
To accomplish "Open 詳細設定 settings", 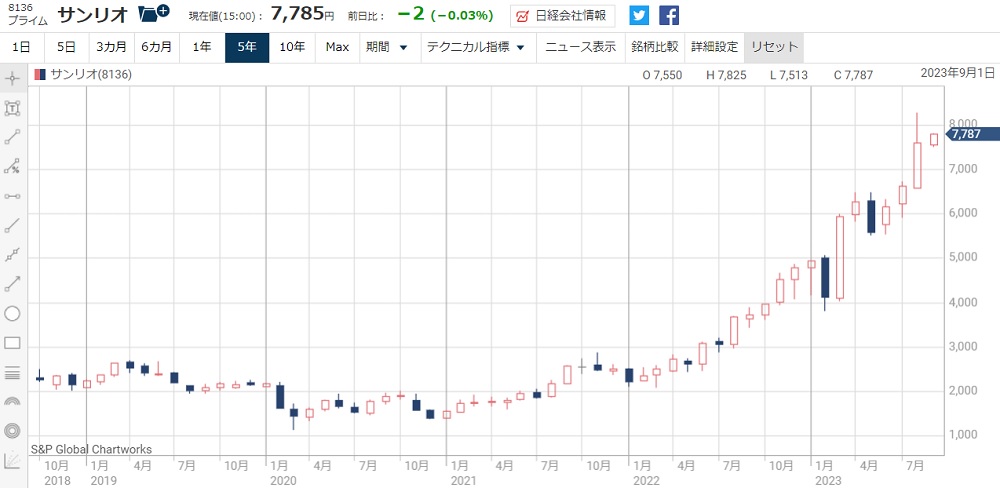I will click(x=714, y=47).
